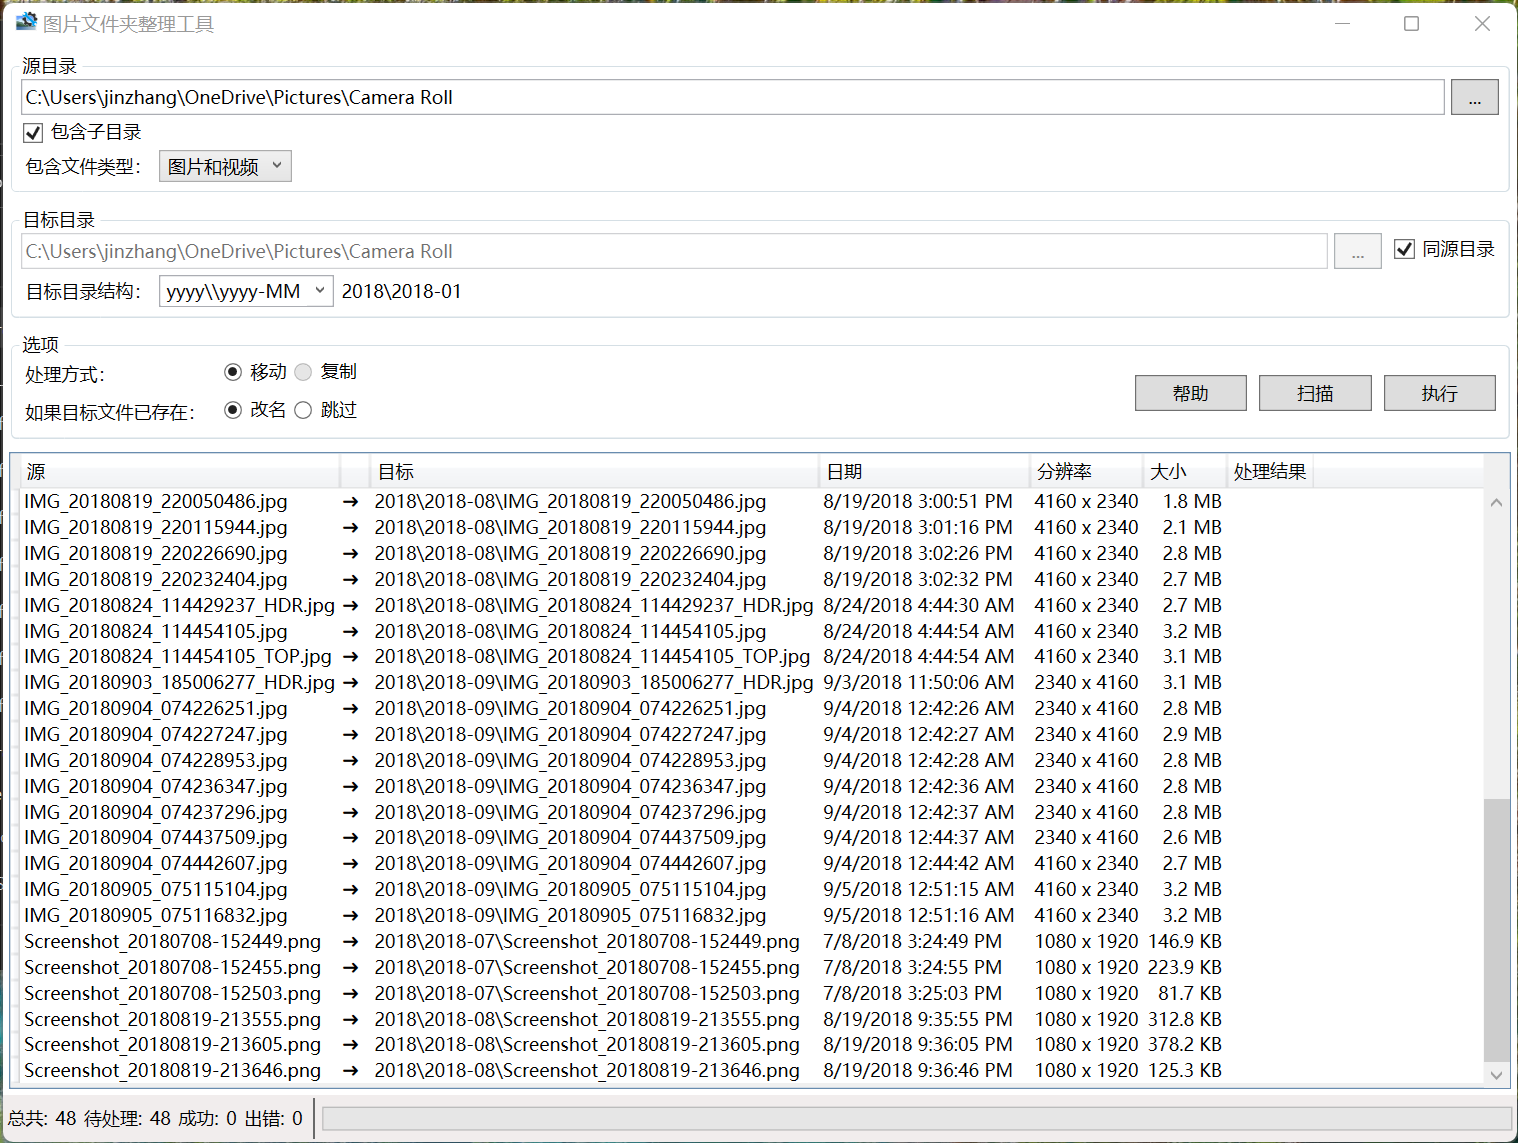Select source file Screenshot_20180819-213646.png
This screenshot has height=1143, width=1518.
pos(173,1070)
